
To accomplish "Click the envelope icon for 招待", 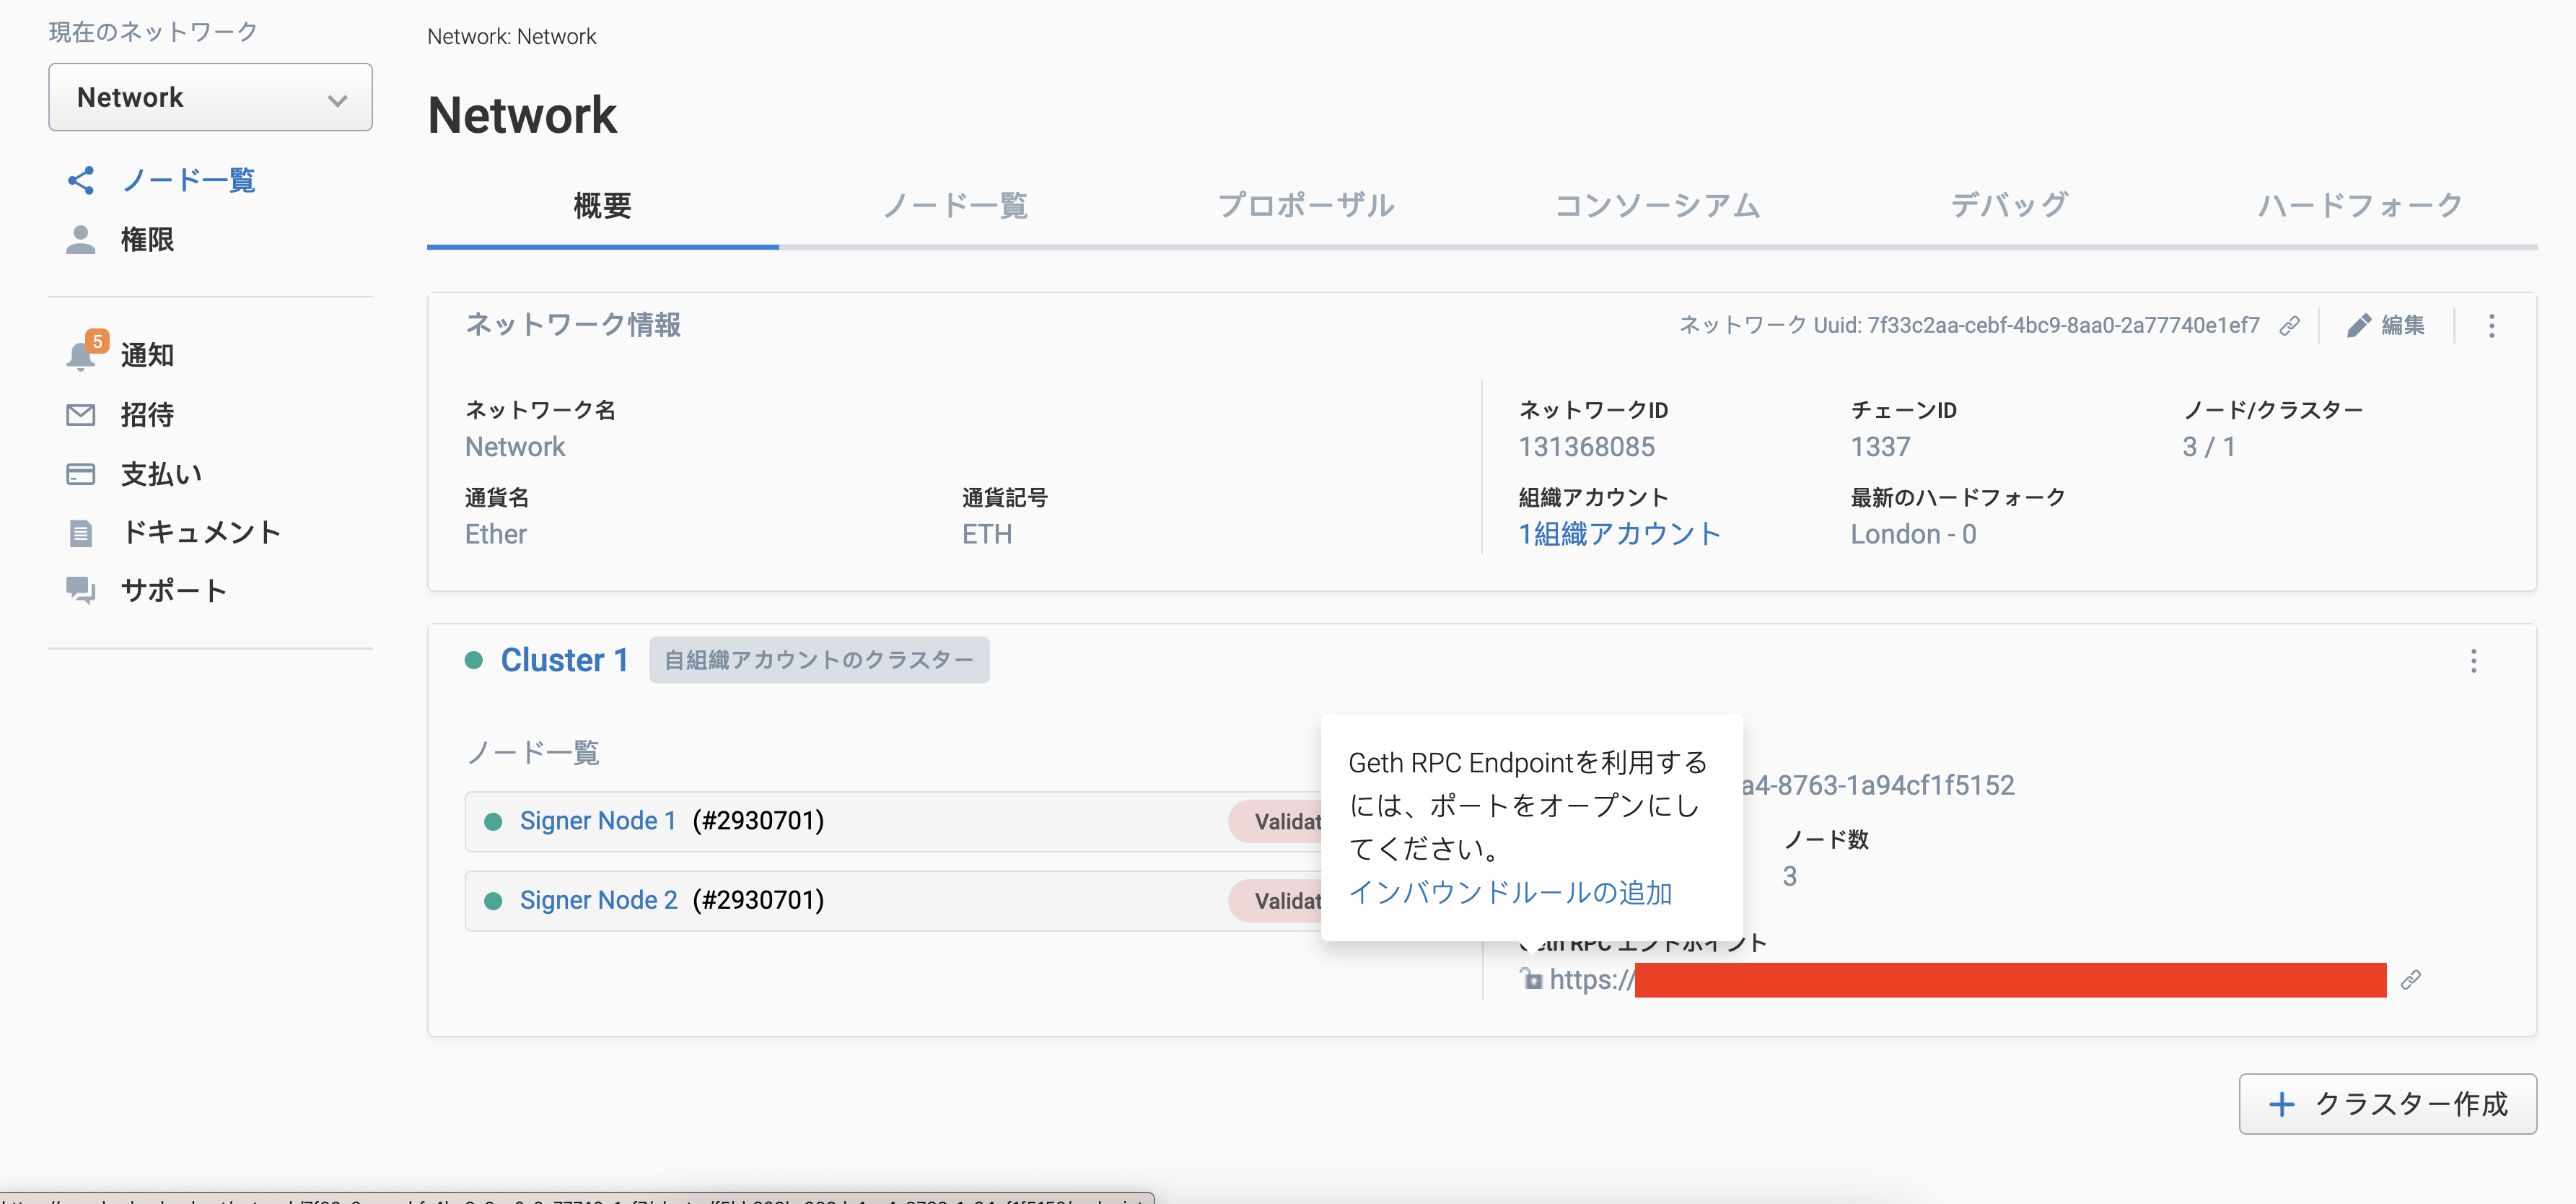I will [81, 415].
